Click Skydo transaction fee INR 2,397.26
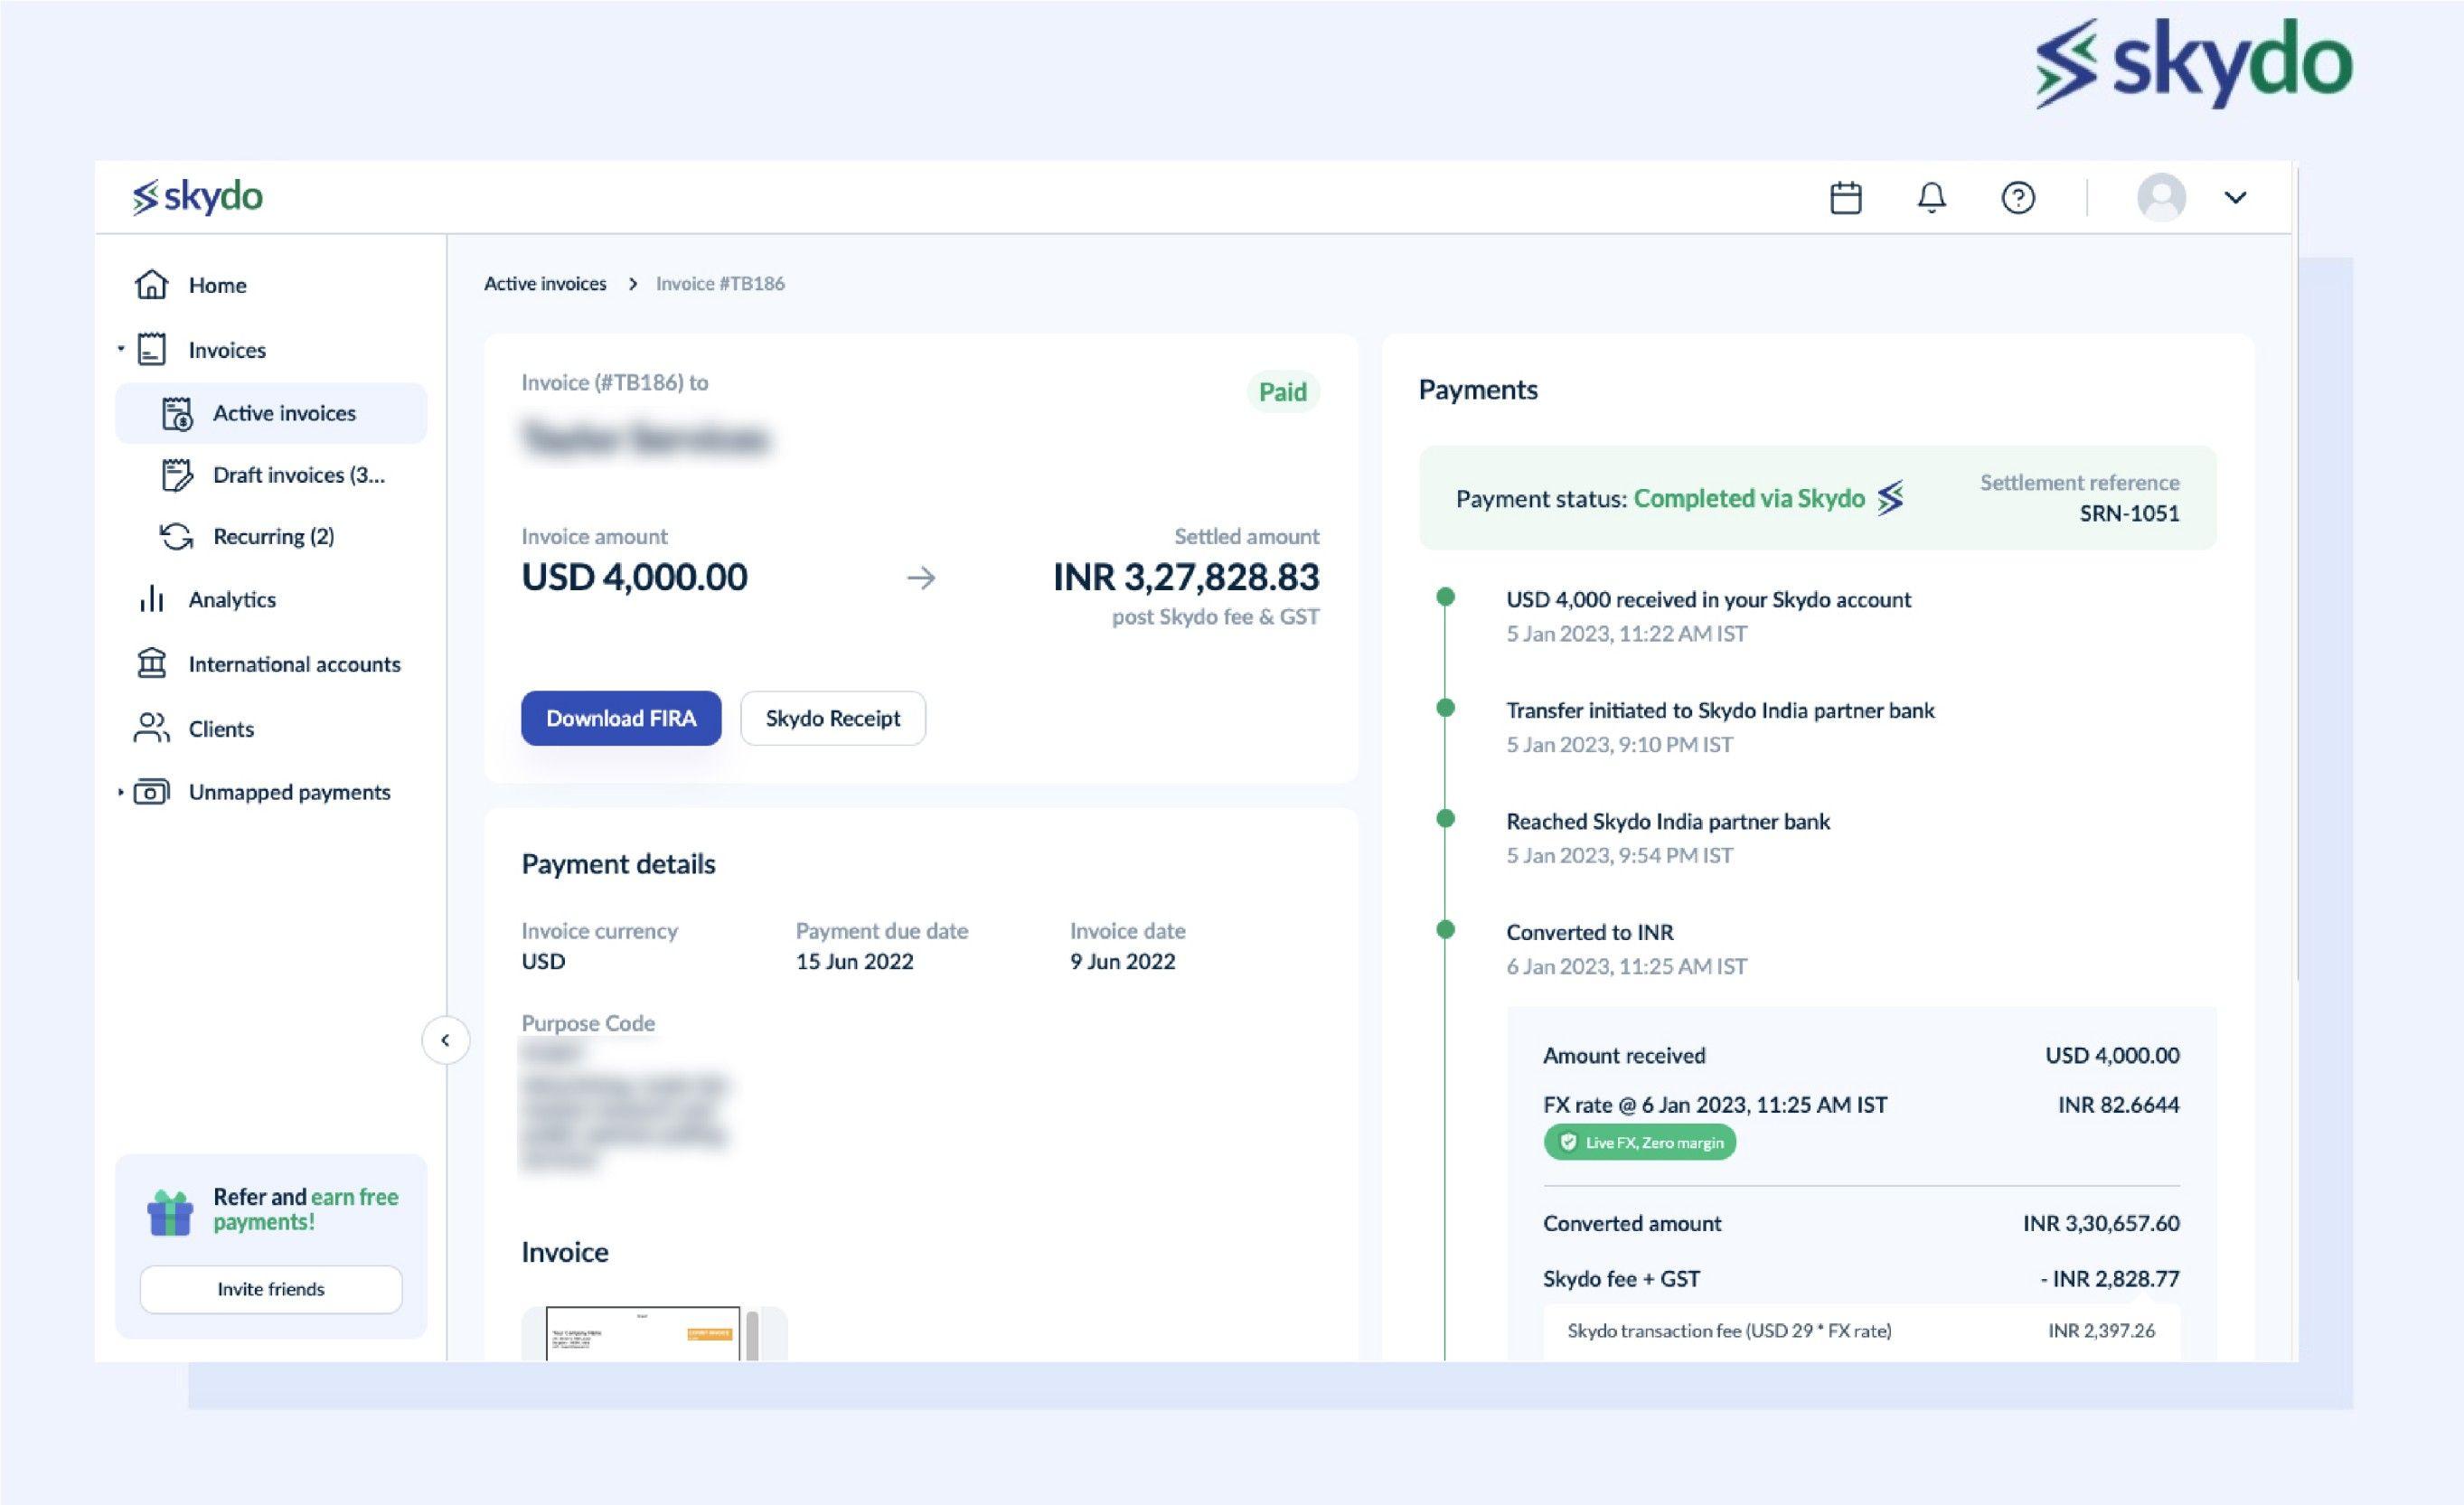The width and height of the screenshot is (2464, 1505). click(x=2101, y=1331)
